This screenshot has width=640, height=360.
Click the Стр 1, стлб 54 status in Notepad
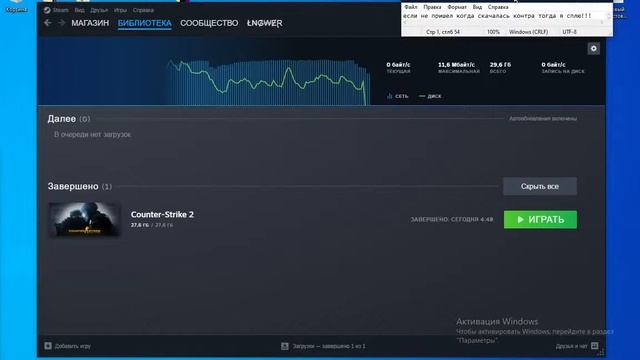point(443,32)
